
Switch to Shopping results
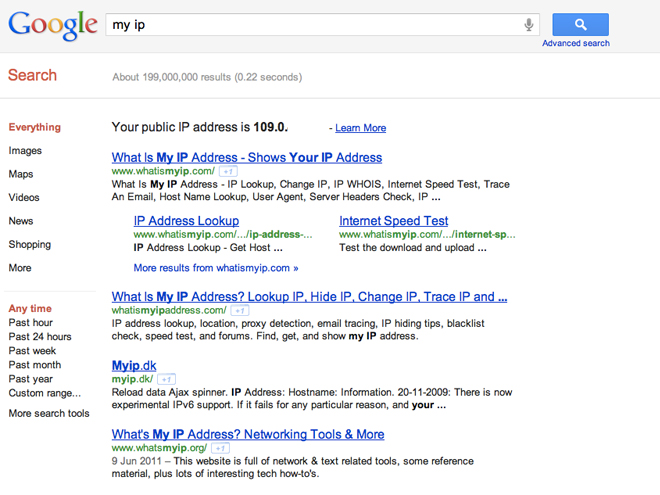click(x=29, y=245)
